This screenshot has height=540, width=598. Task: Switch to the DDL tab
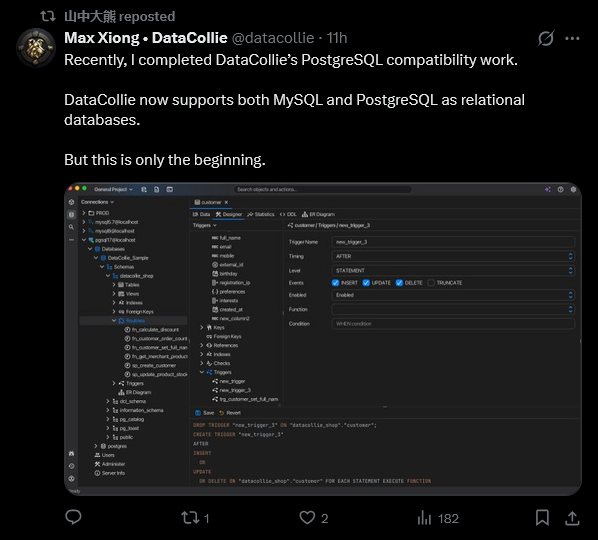click(x=288, y=214)
